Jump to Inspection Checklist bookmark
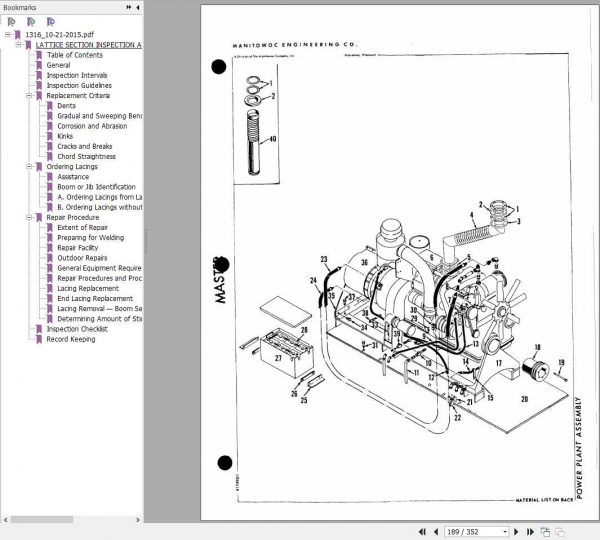 pos(77,329)
